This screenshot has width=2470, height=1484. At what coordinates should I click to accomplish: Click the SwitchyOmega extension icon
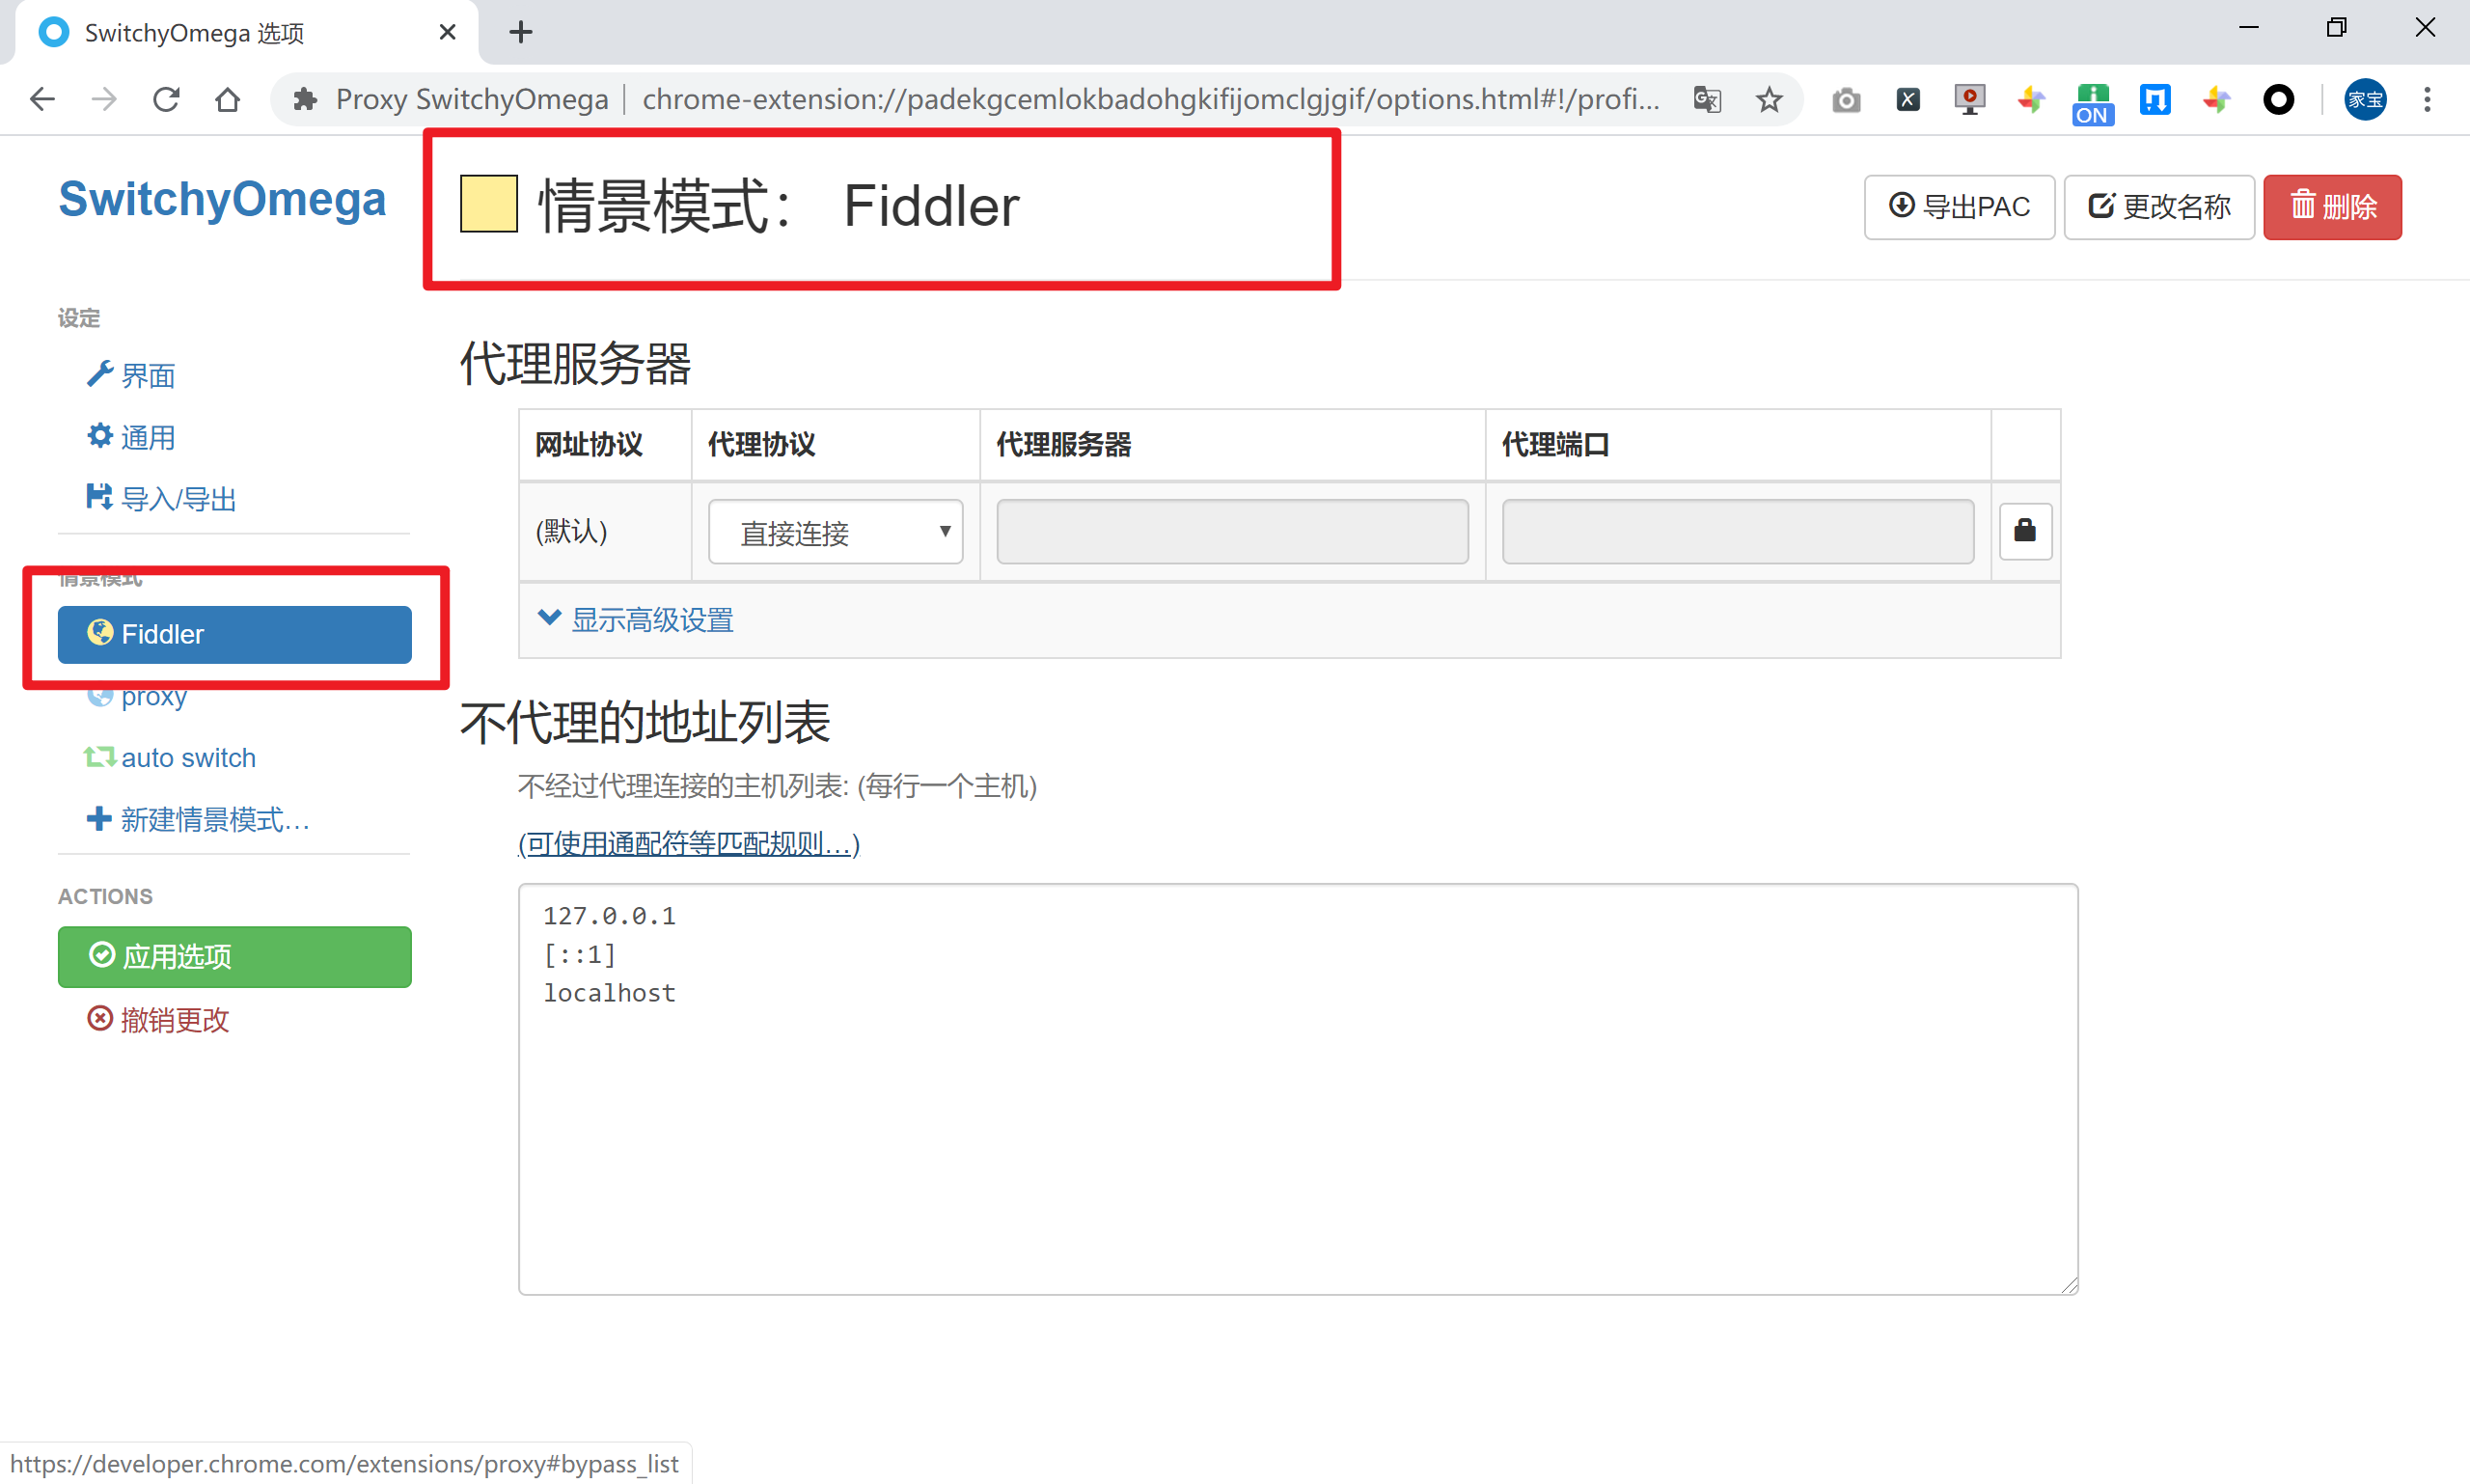pyautogui.click(x=2278, y=100)
